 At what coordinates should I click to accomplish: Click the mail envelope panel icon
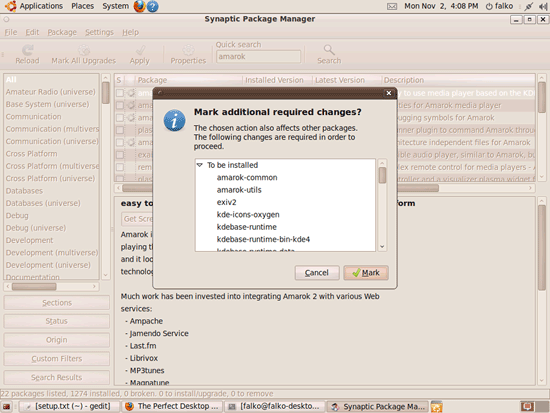click(x=392, y=6)
